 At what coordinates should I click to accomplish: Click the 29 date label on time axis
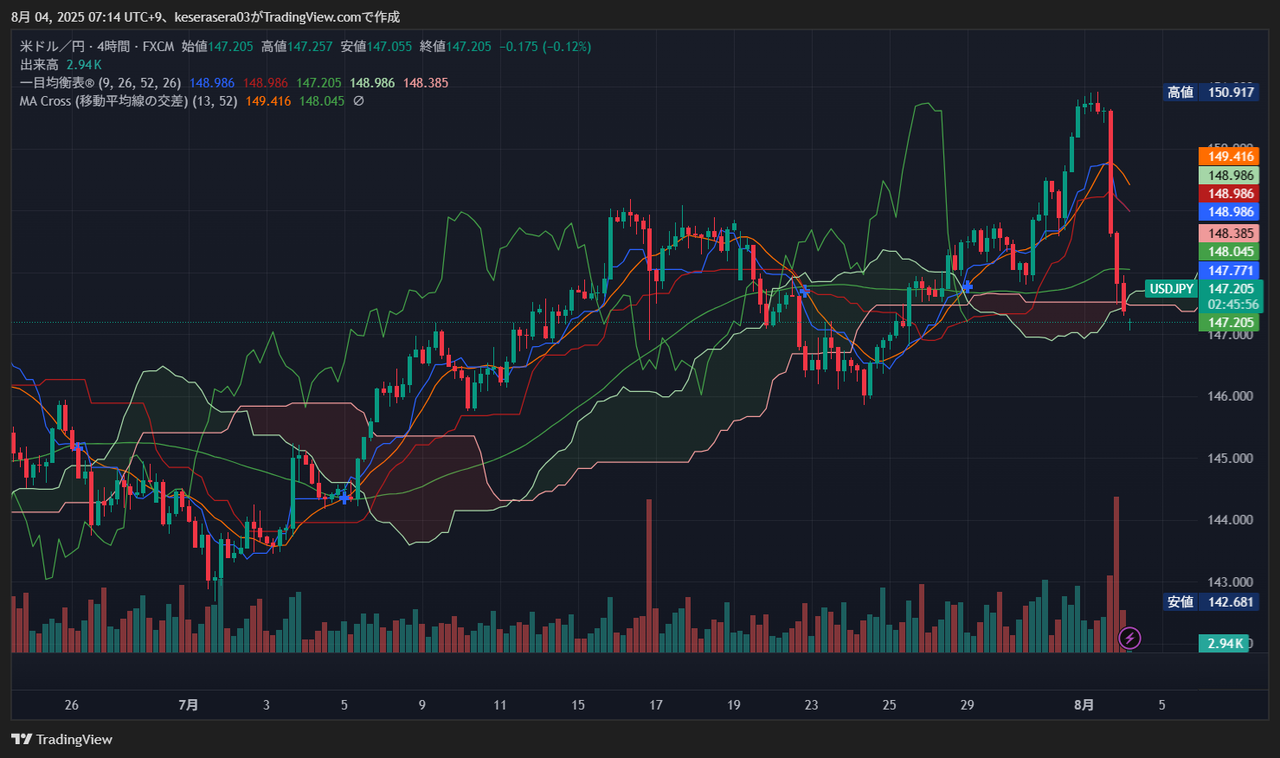967,705
